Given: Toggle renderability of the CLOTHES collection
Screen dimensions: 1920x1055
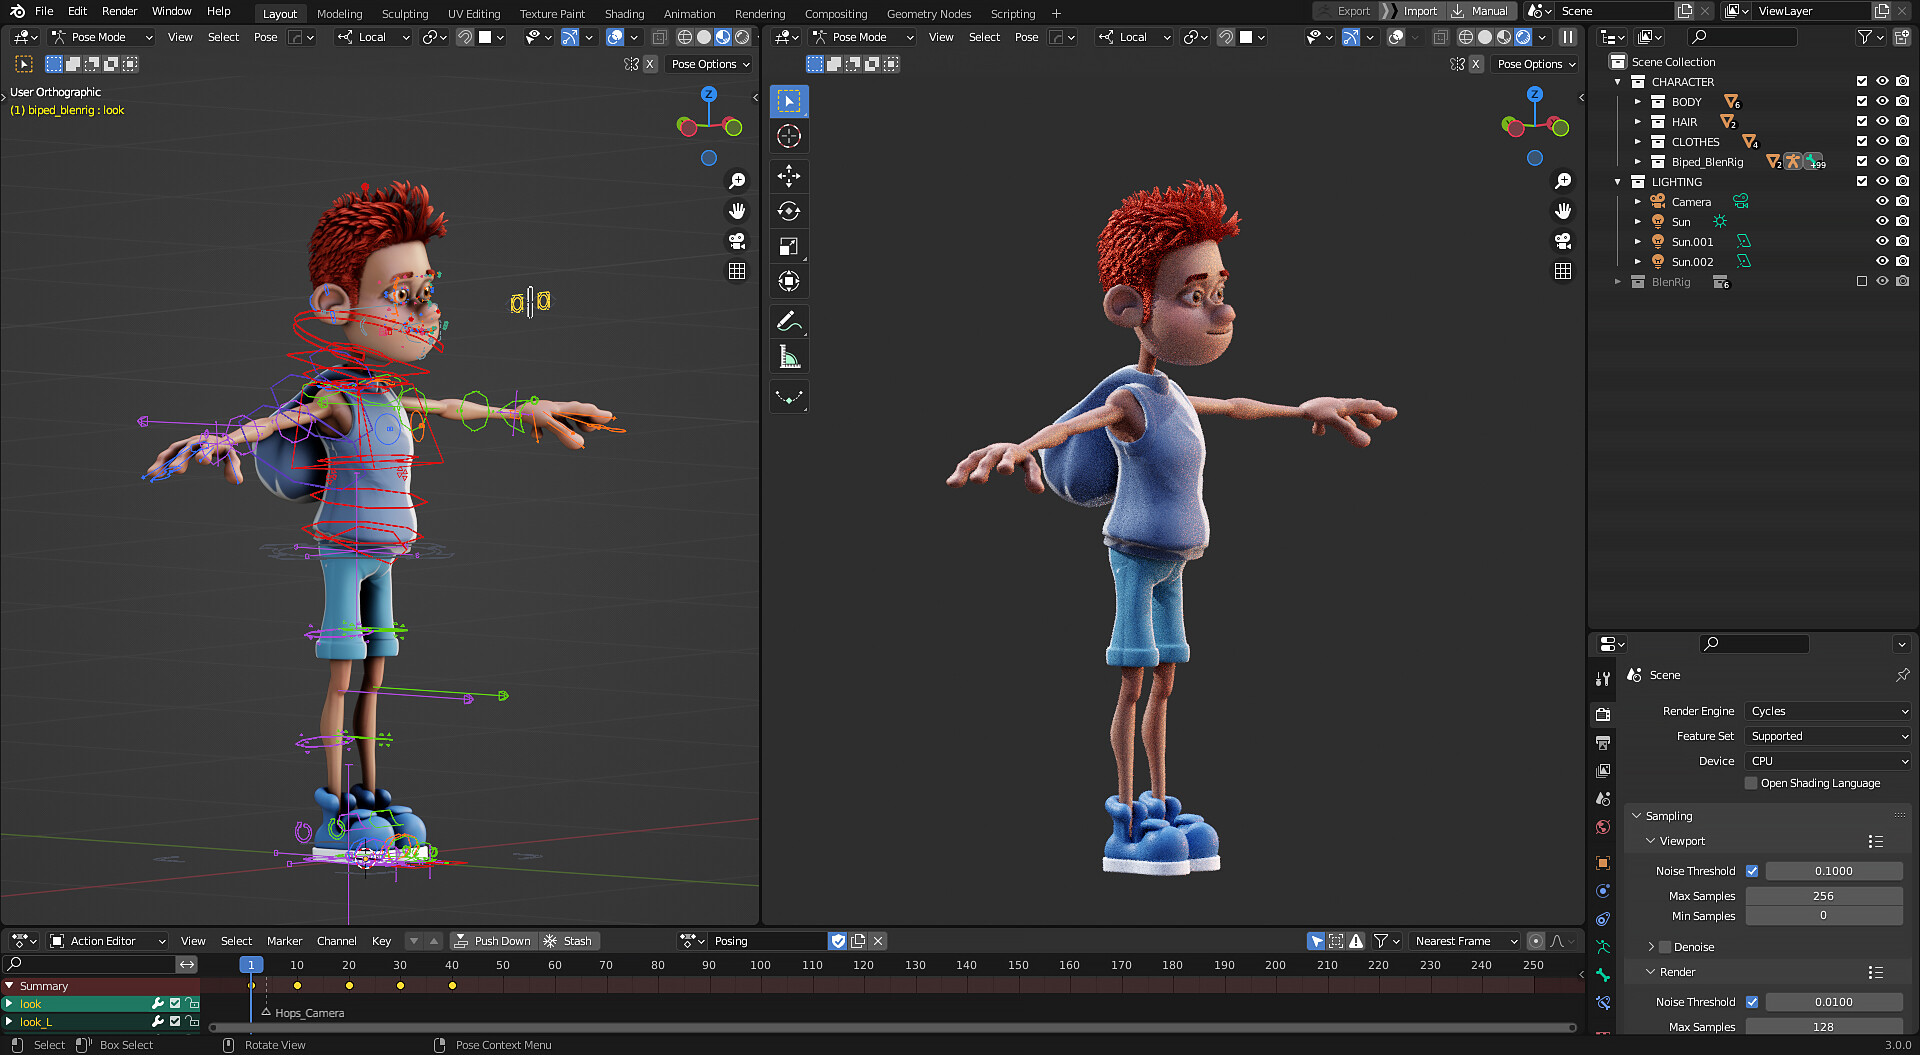Looking at the screenshot, I should coord(1903,141).
